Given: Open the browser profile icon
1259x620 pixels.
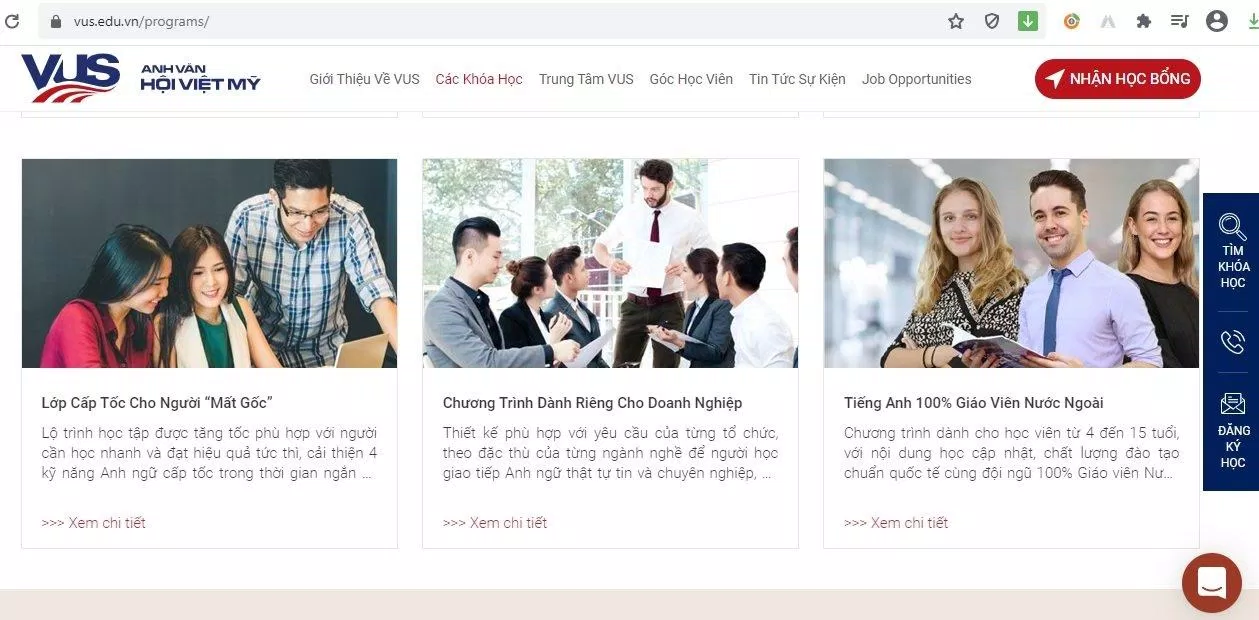Looking at the screenshot, I should click(1215, 20).
